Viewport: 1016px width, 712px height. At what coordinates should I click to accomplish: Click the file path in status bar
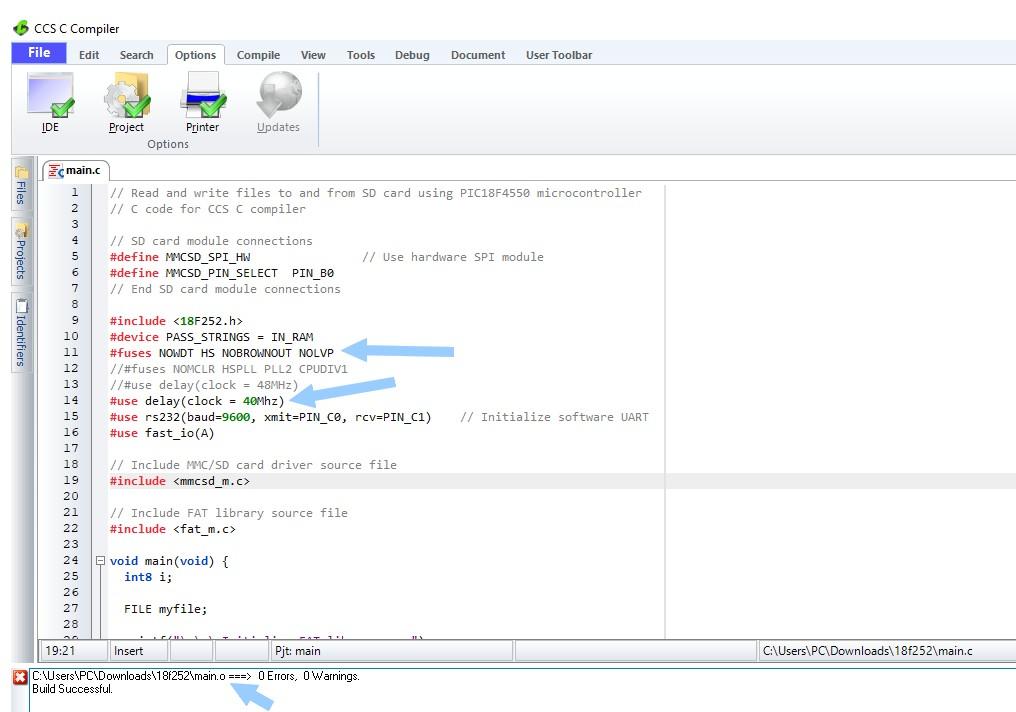pos(867,650)
